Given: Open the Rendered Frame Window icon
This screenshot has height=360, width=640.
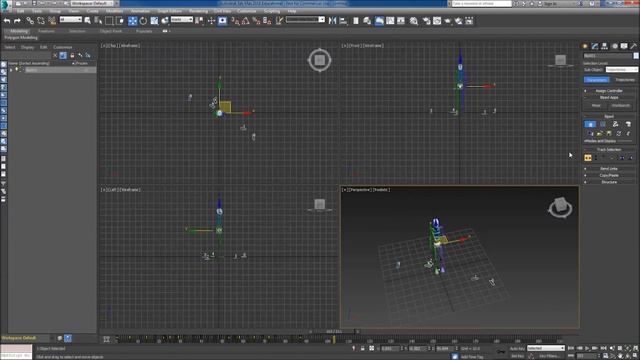Looking at the screenshot, I should coord(437,21).
